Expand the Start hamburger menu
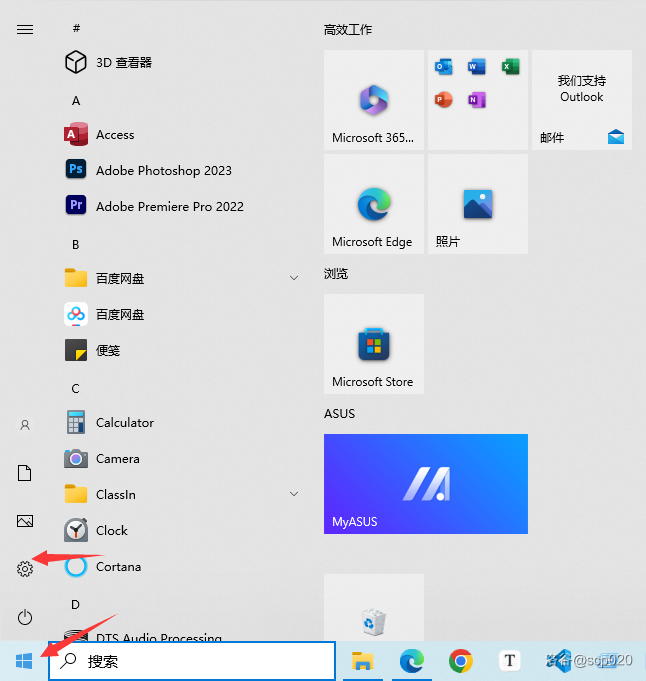This screenshot has width=646, height=681. point(25,29)
